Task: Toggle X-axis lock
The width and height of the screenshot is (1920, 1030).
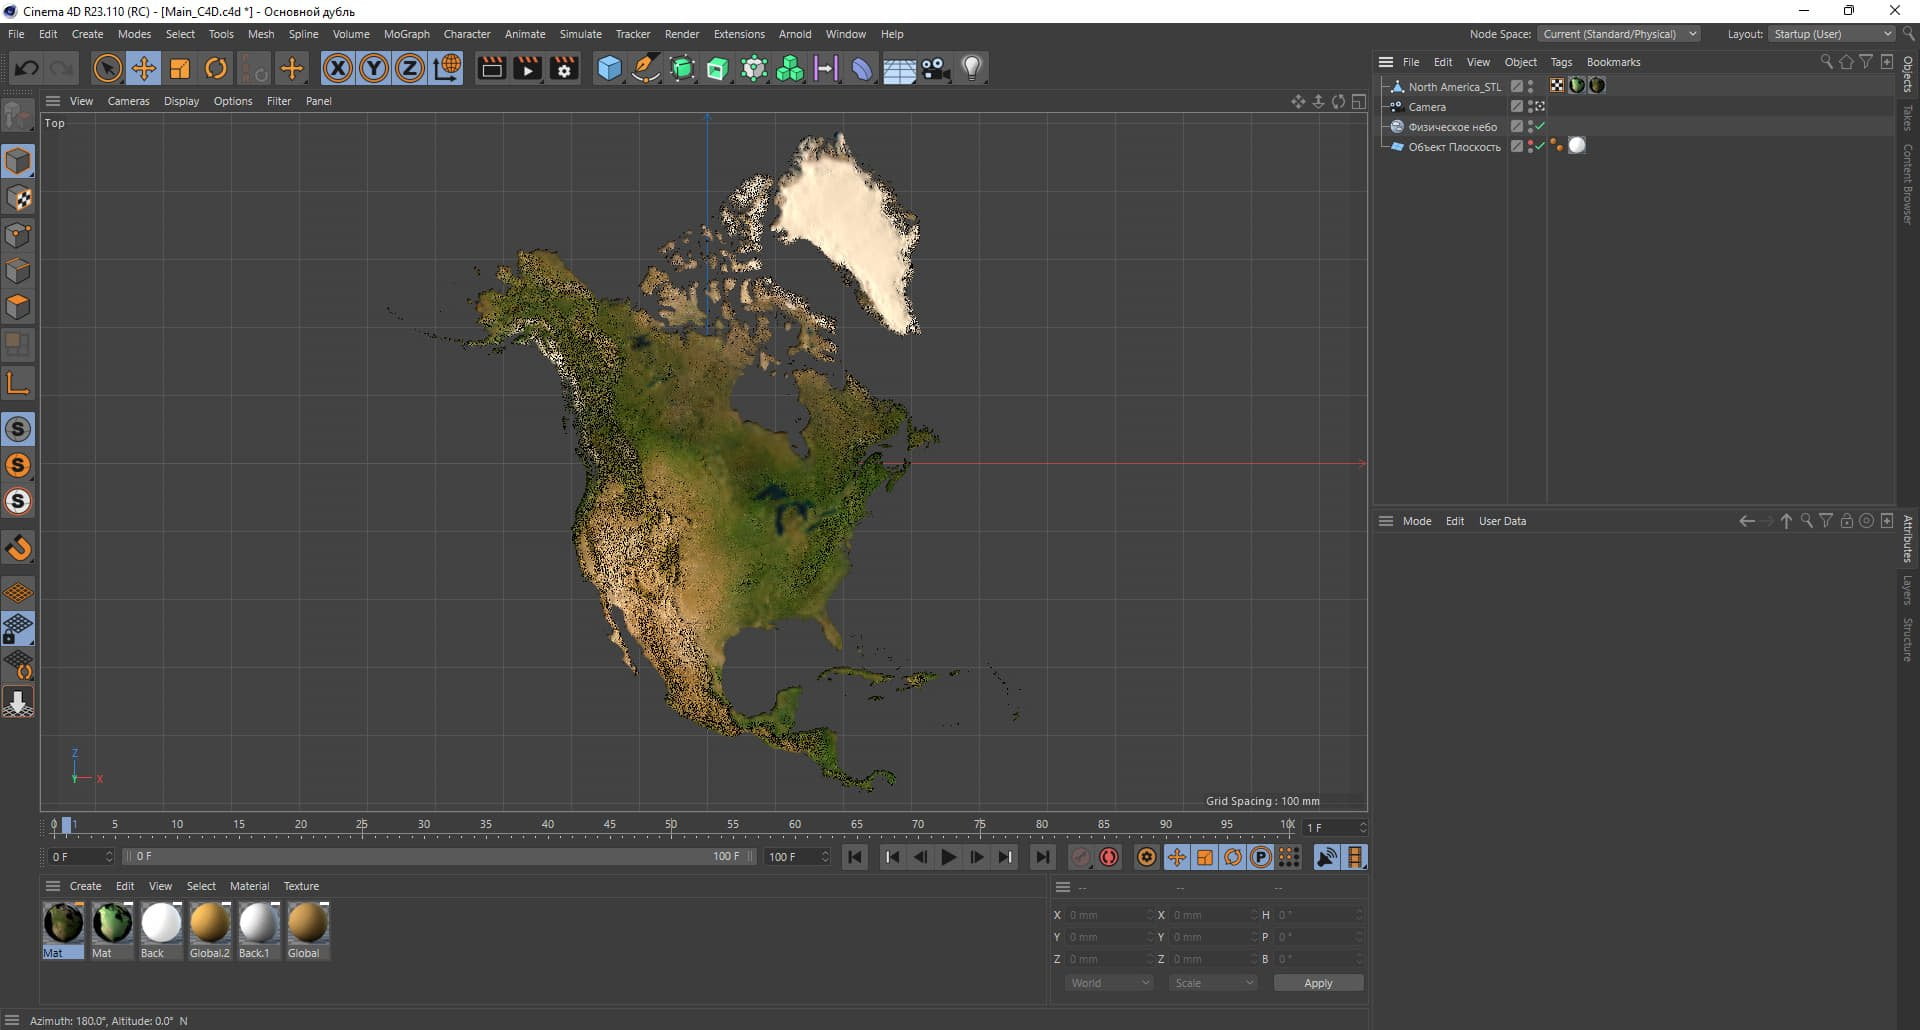Action: click(338, 68)
